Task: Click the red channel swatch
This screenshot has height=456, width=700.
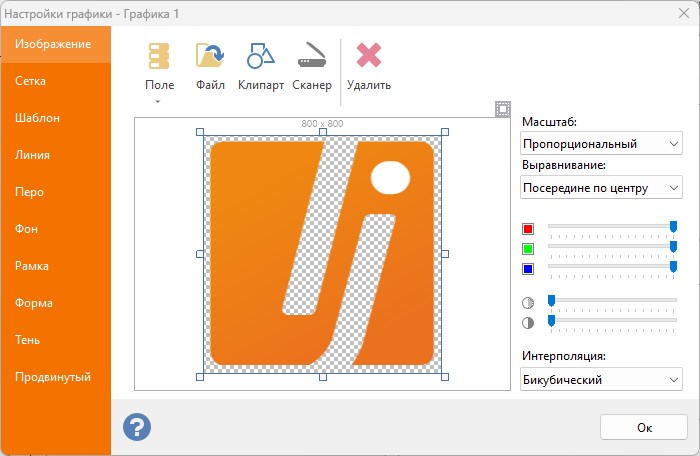Action: [528, 229]
